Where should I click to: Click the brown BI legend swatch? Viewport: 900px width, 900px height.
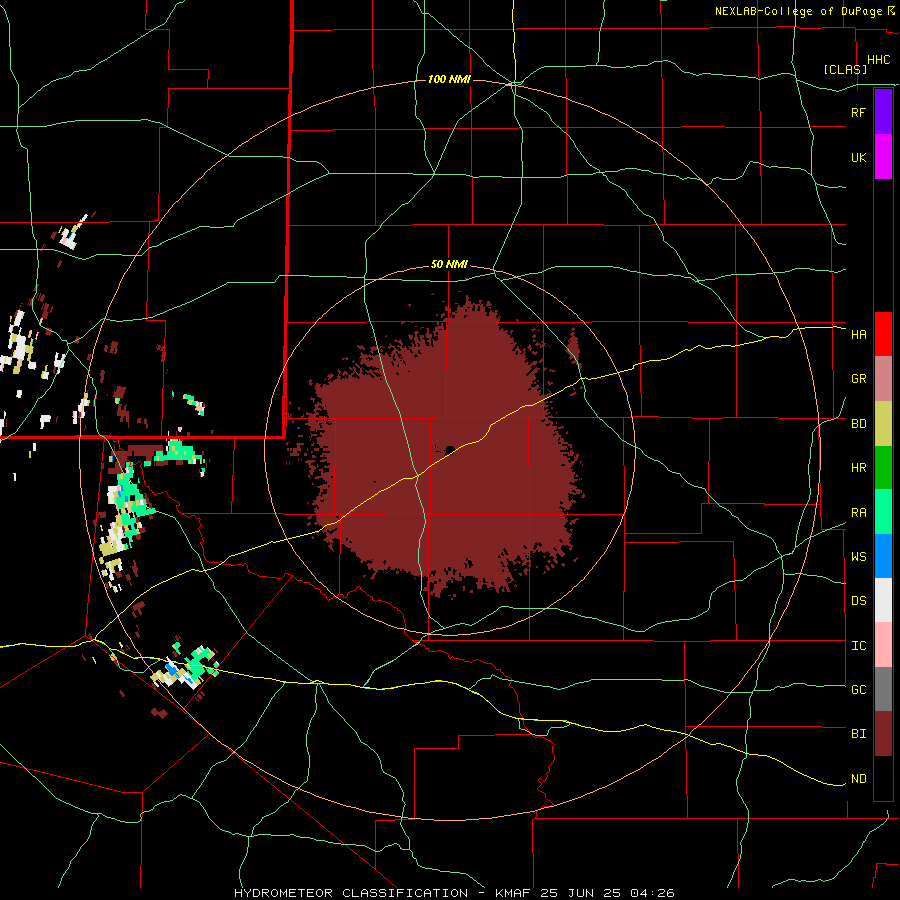[x=883, y=734]
